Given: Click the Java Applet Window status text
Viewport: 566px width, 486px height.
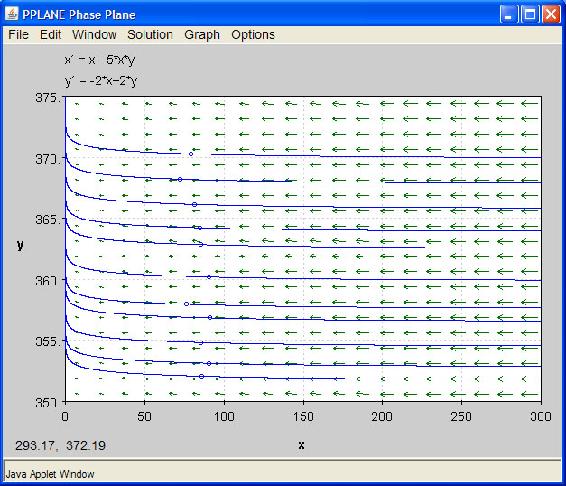Looking at the screenshot, I should (50, 474).
